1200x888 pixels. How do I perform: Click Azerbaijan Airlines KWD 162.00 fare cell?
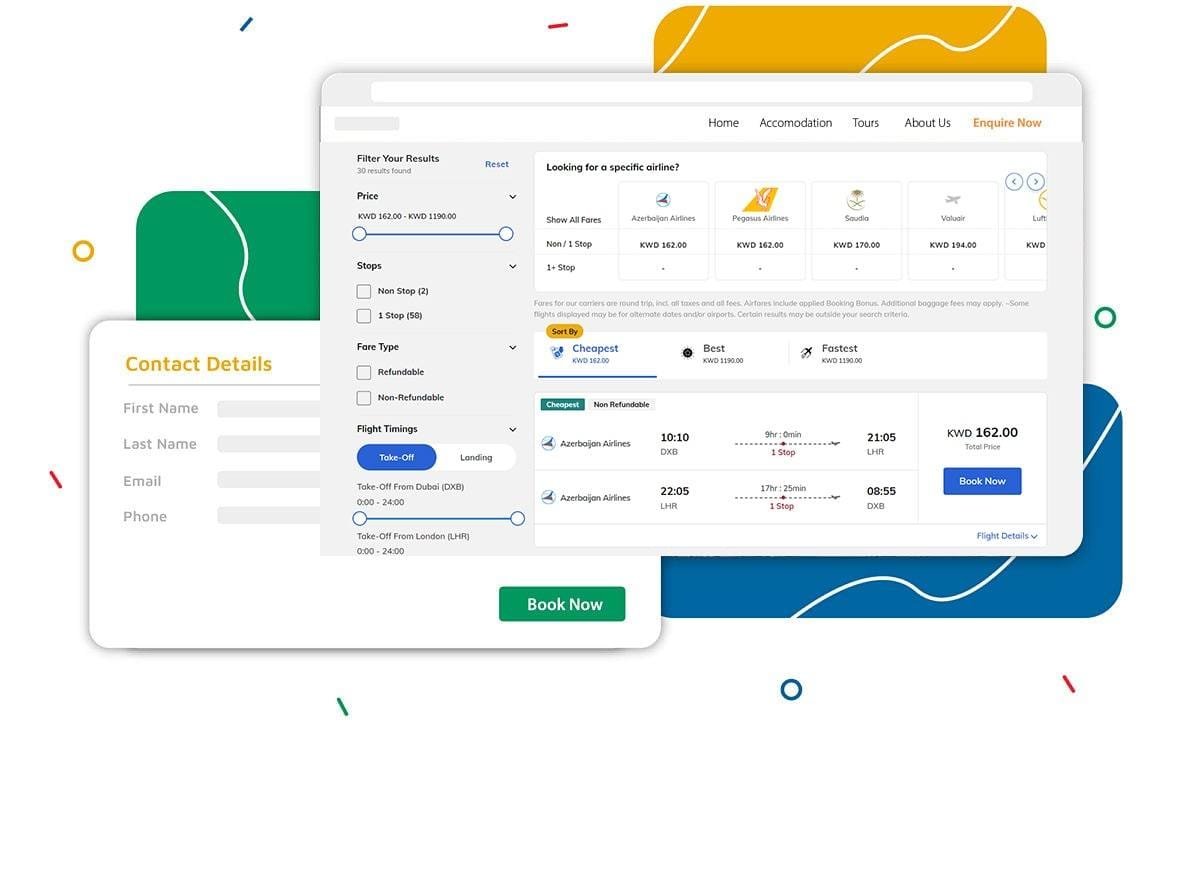click(x=663, y=245)
